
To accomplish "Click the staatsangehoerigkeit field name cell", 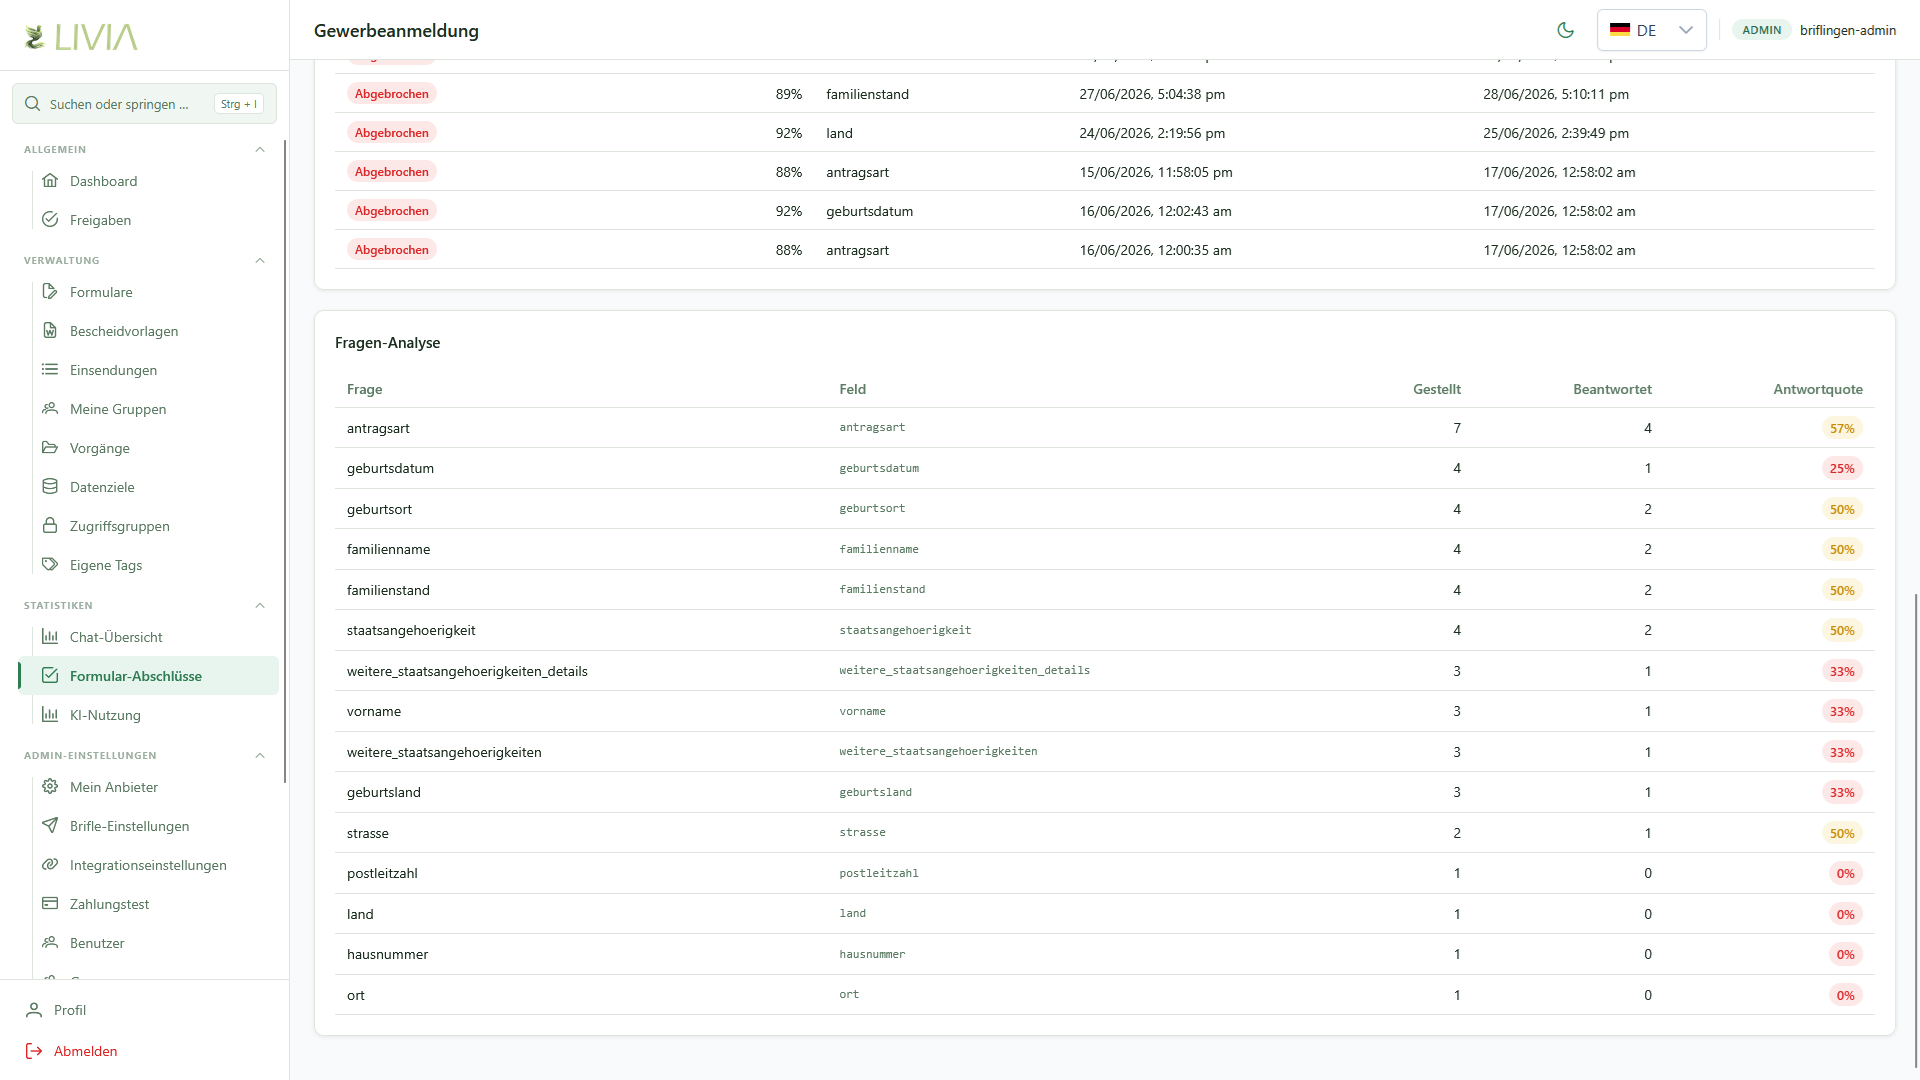I will pos(905,630).
